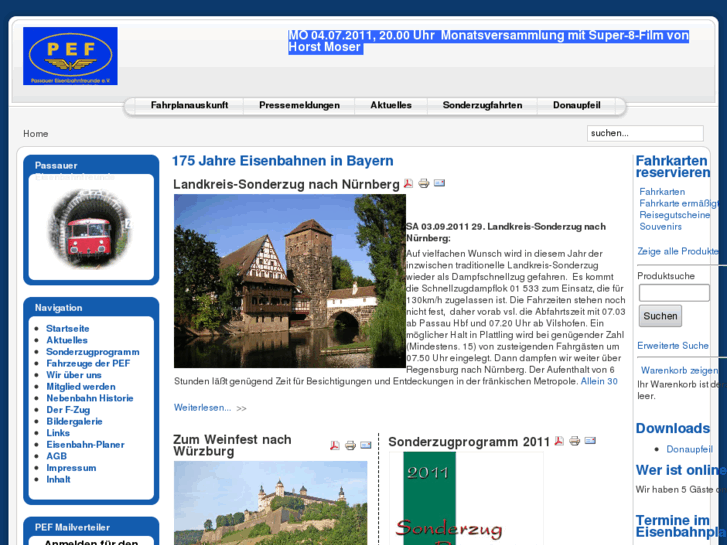The height and width of the screenshot is (545, 727).
Task: Go to Fahrzeuge der PEF
Action: 88,363
